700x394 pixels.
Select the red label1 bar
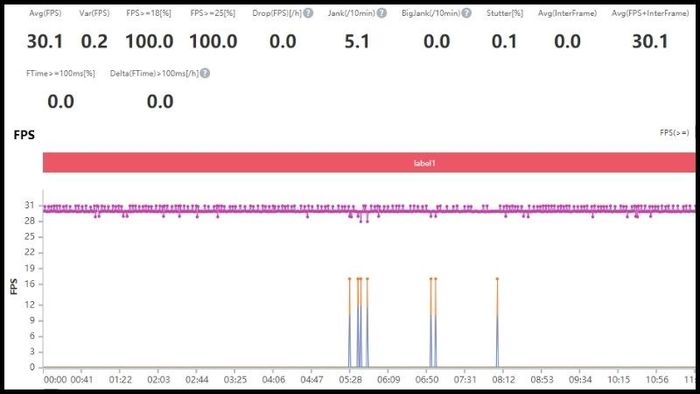click(x=369, y=162)
